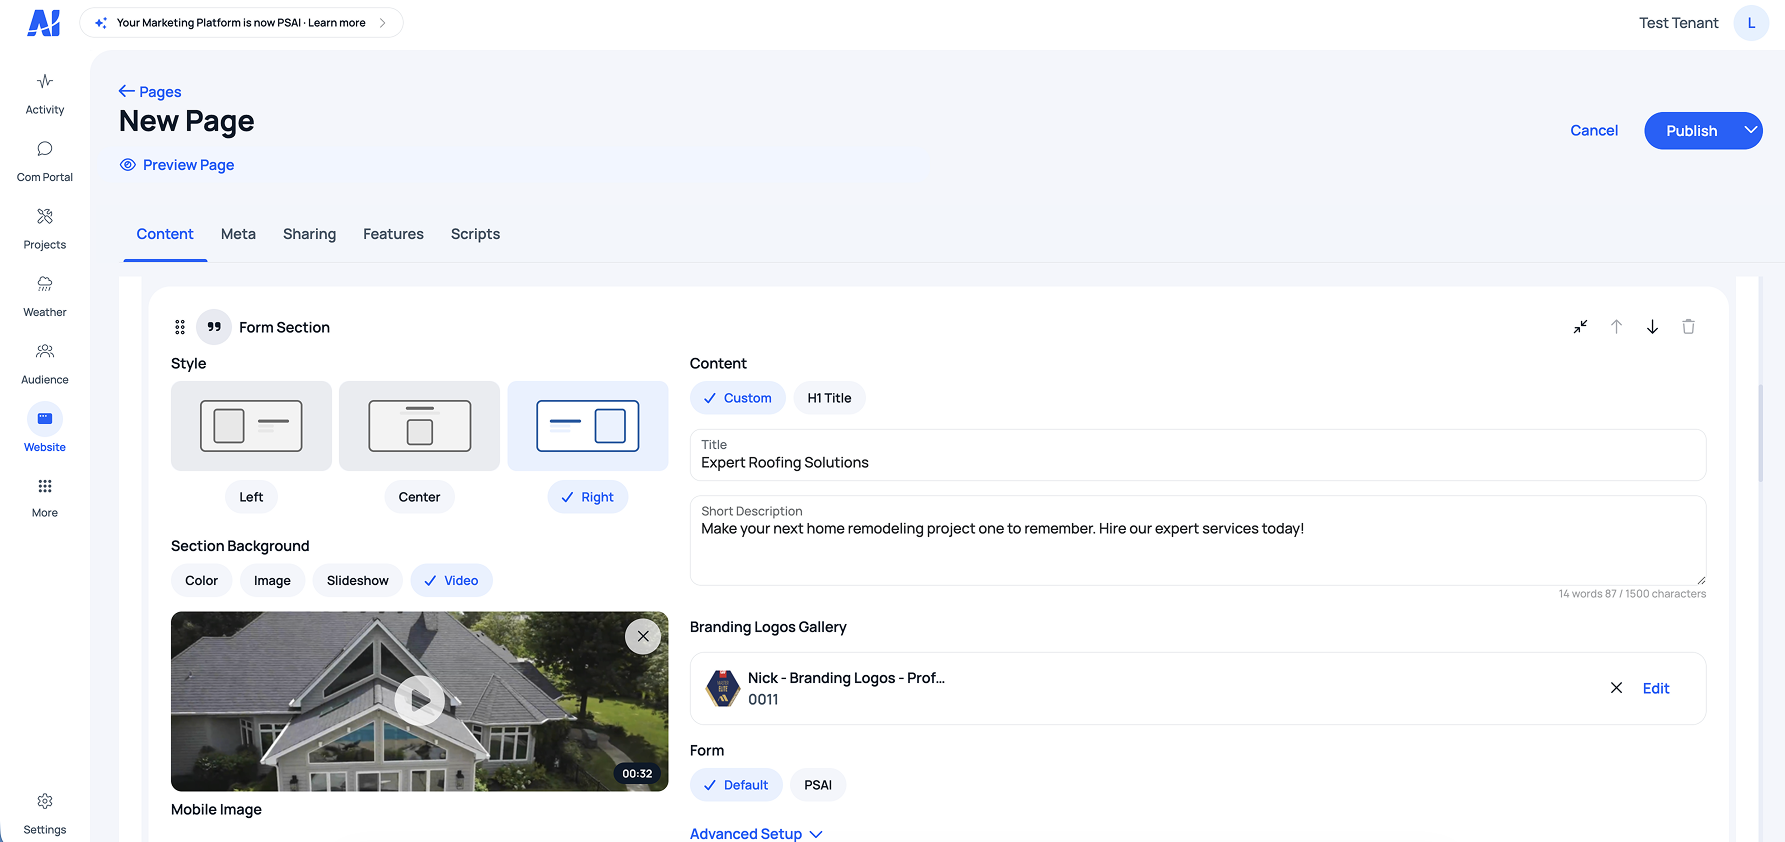Click into the Short Description textarea
This screenshot has height=842, width=1785.
1197,540
